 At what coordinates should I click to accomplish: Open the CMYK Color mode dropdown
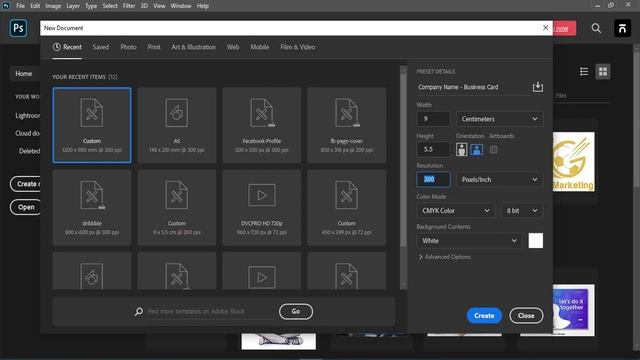click(456, 211)
